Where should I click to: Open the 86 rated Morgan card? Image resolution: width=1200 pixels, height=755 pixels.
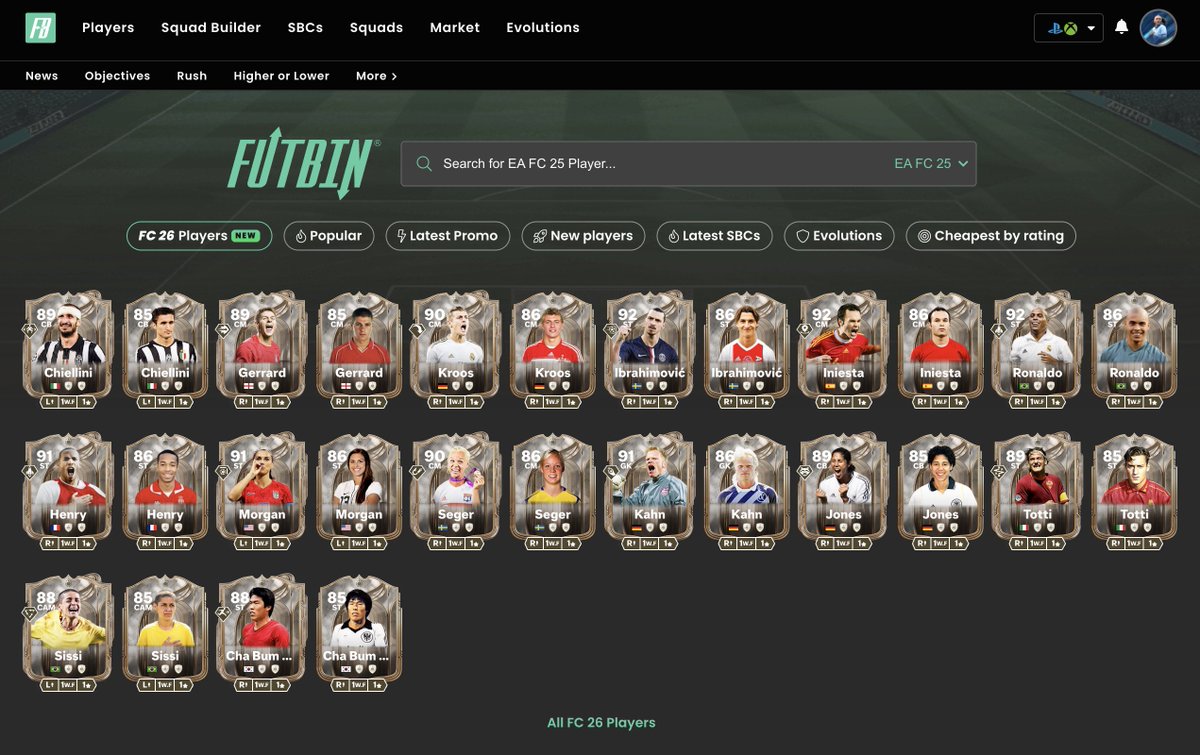coord(359,492)
